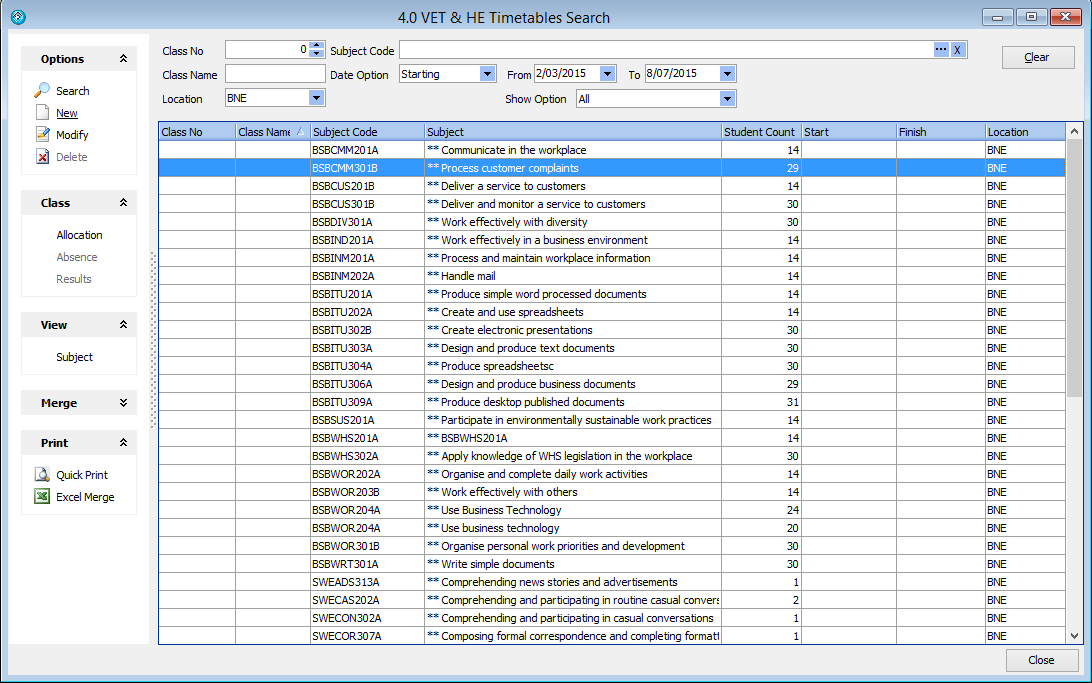Click the Excel Merge icon
The height and width of the screenshot is (683, 1092).
point(42,497)
